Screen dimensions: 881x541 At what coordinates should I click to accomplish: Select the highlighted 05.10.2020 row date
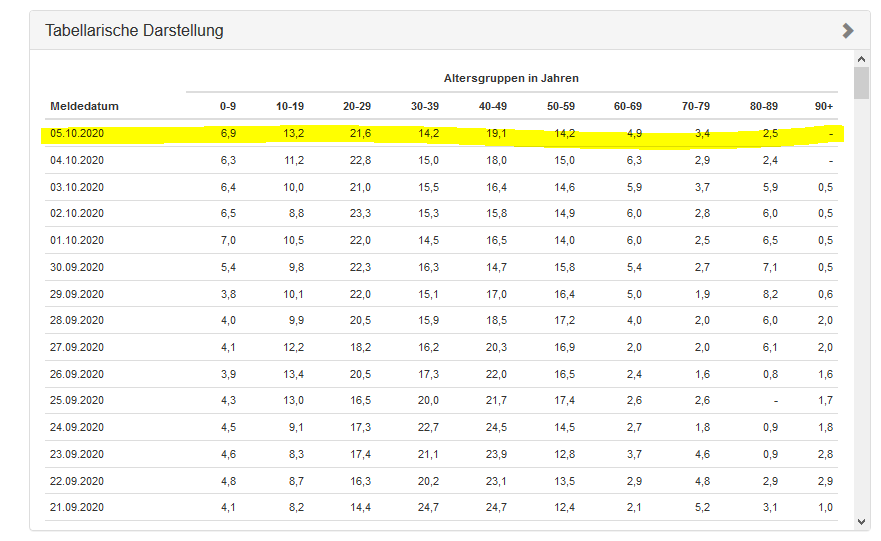(77, 133)
